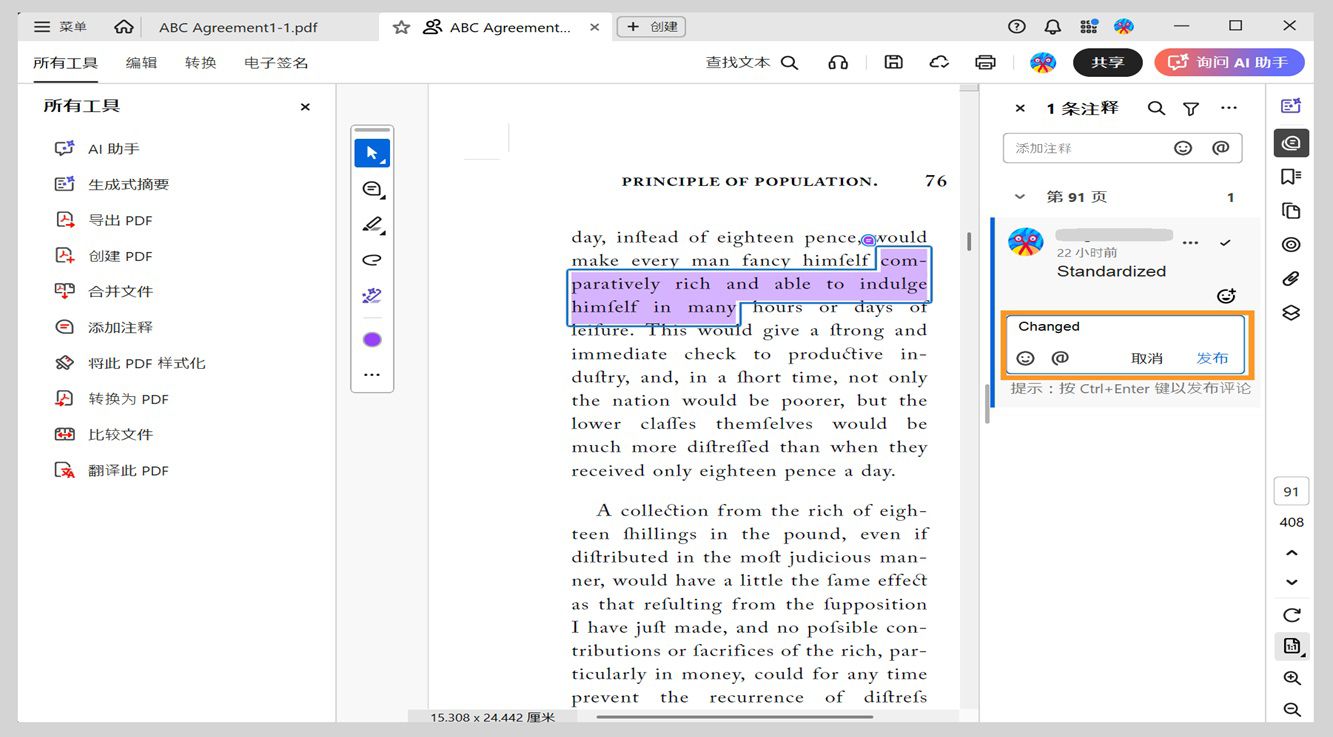Open the 菜单 hamburger menu

pyautogui.click(x=60, y=27)
